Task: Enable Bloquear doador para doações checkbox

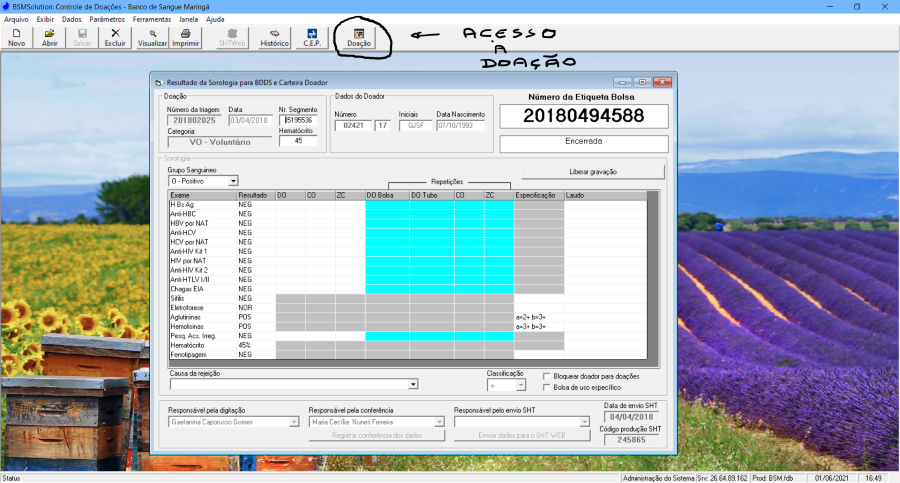Action: pos(546,377)
